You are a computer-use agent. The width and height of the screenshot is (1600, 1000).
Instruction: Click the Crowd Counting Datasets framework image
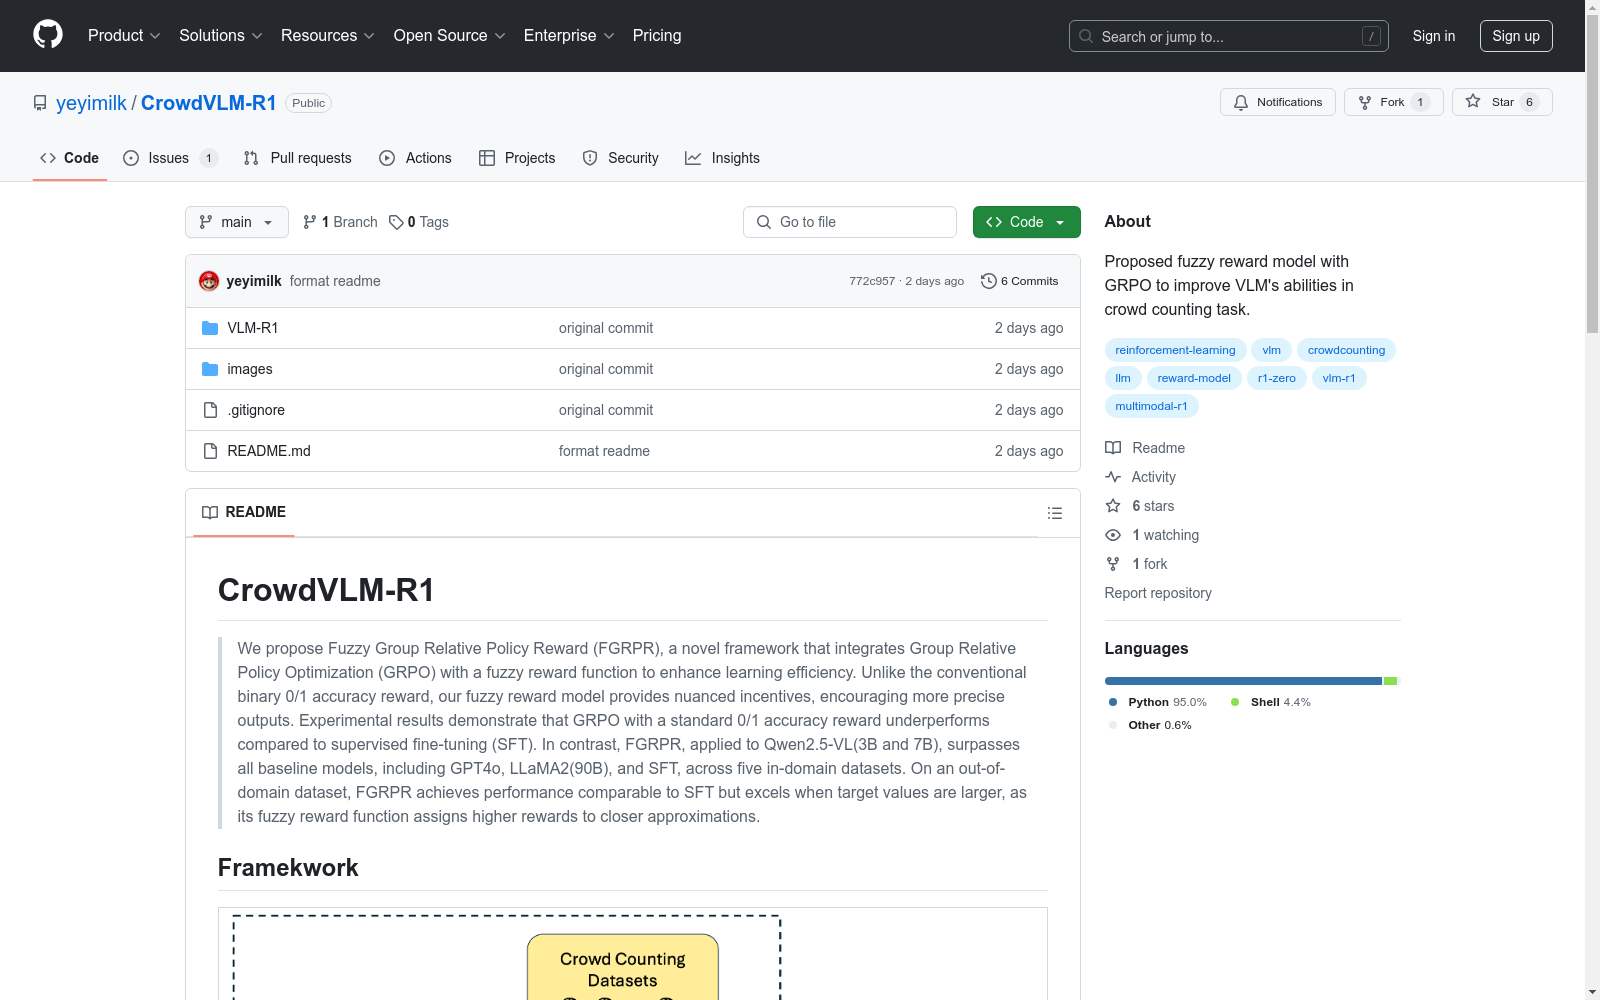pos(633,954)
